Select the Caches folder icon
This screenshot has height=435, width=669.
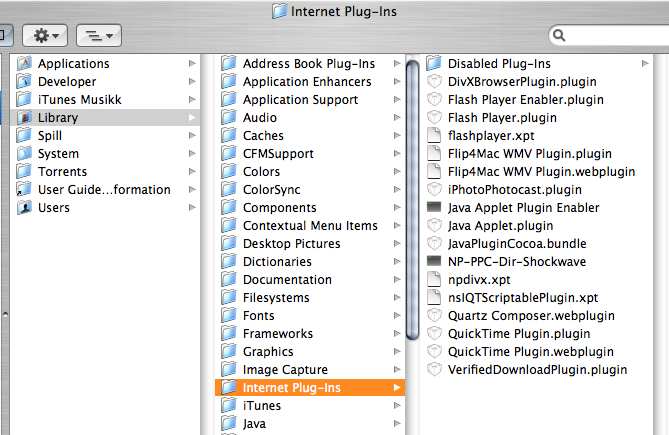[x=229, y=136]
